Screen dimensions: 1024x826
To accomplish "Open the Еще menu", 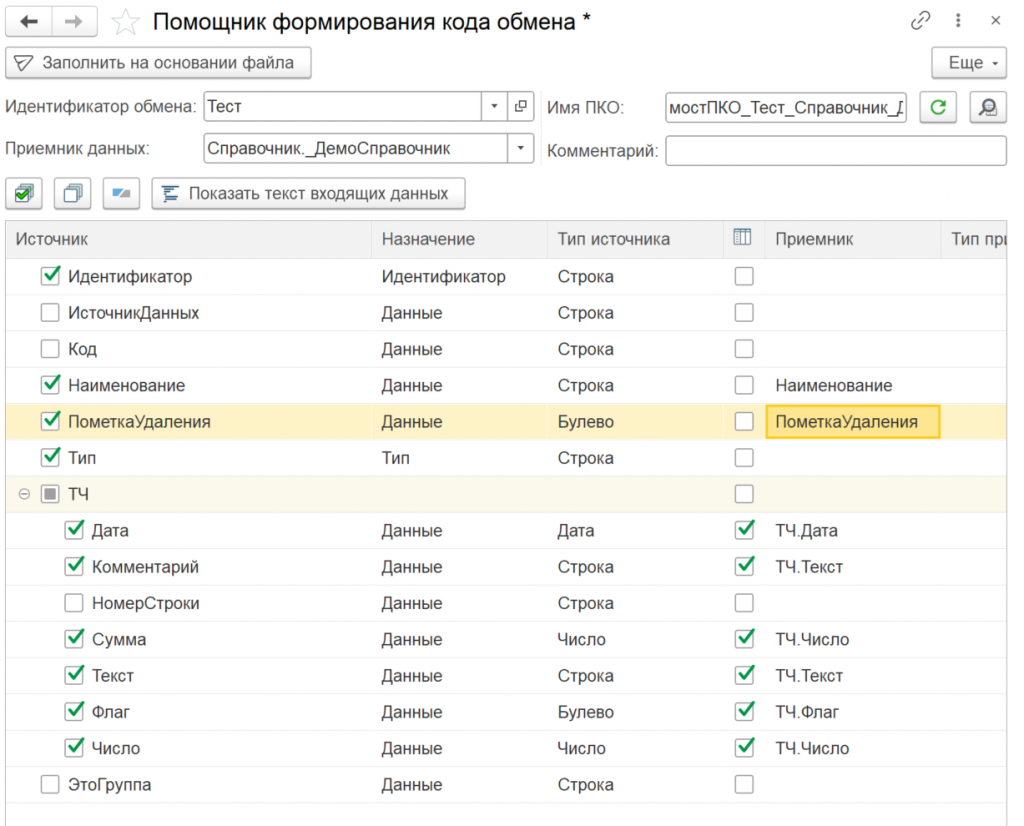I will pos(968,63).
